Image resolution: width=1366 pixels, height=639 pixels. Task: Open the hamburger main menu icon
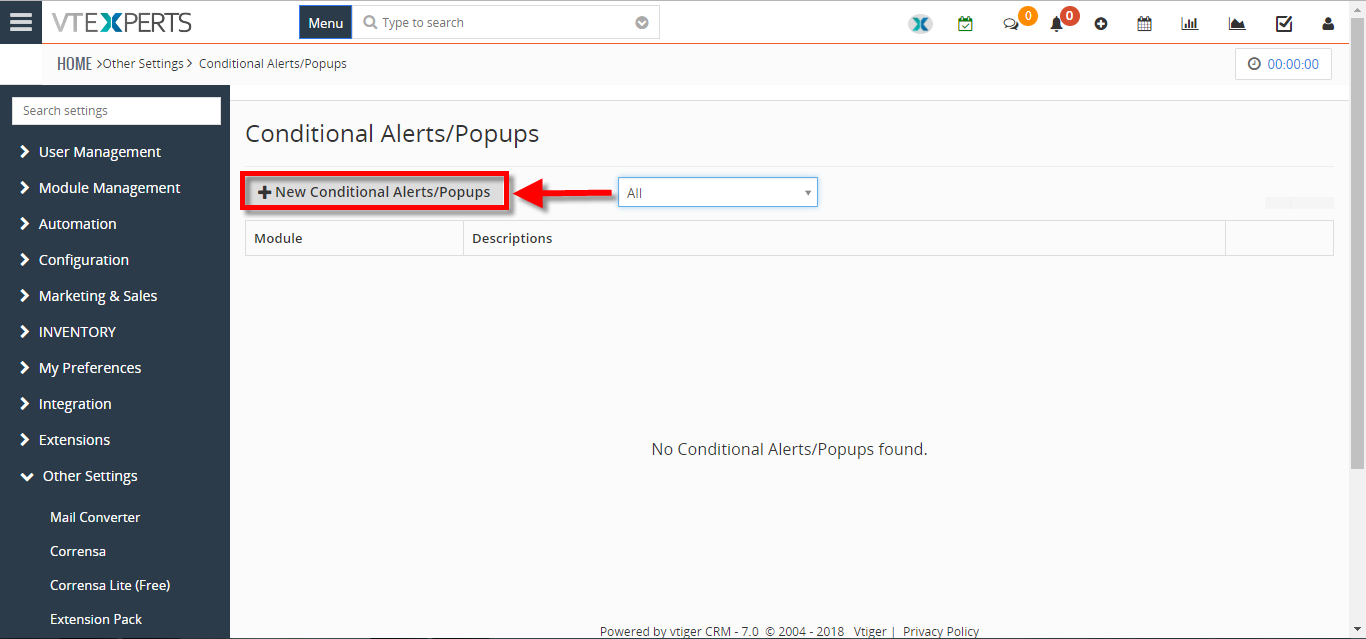pos(21,22)
